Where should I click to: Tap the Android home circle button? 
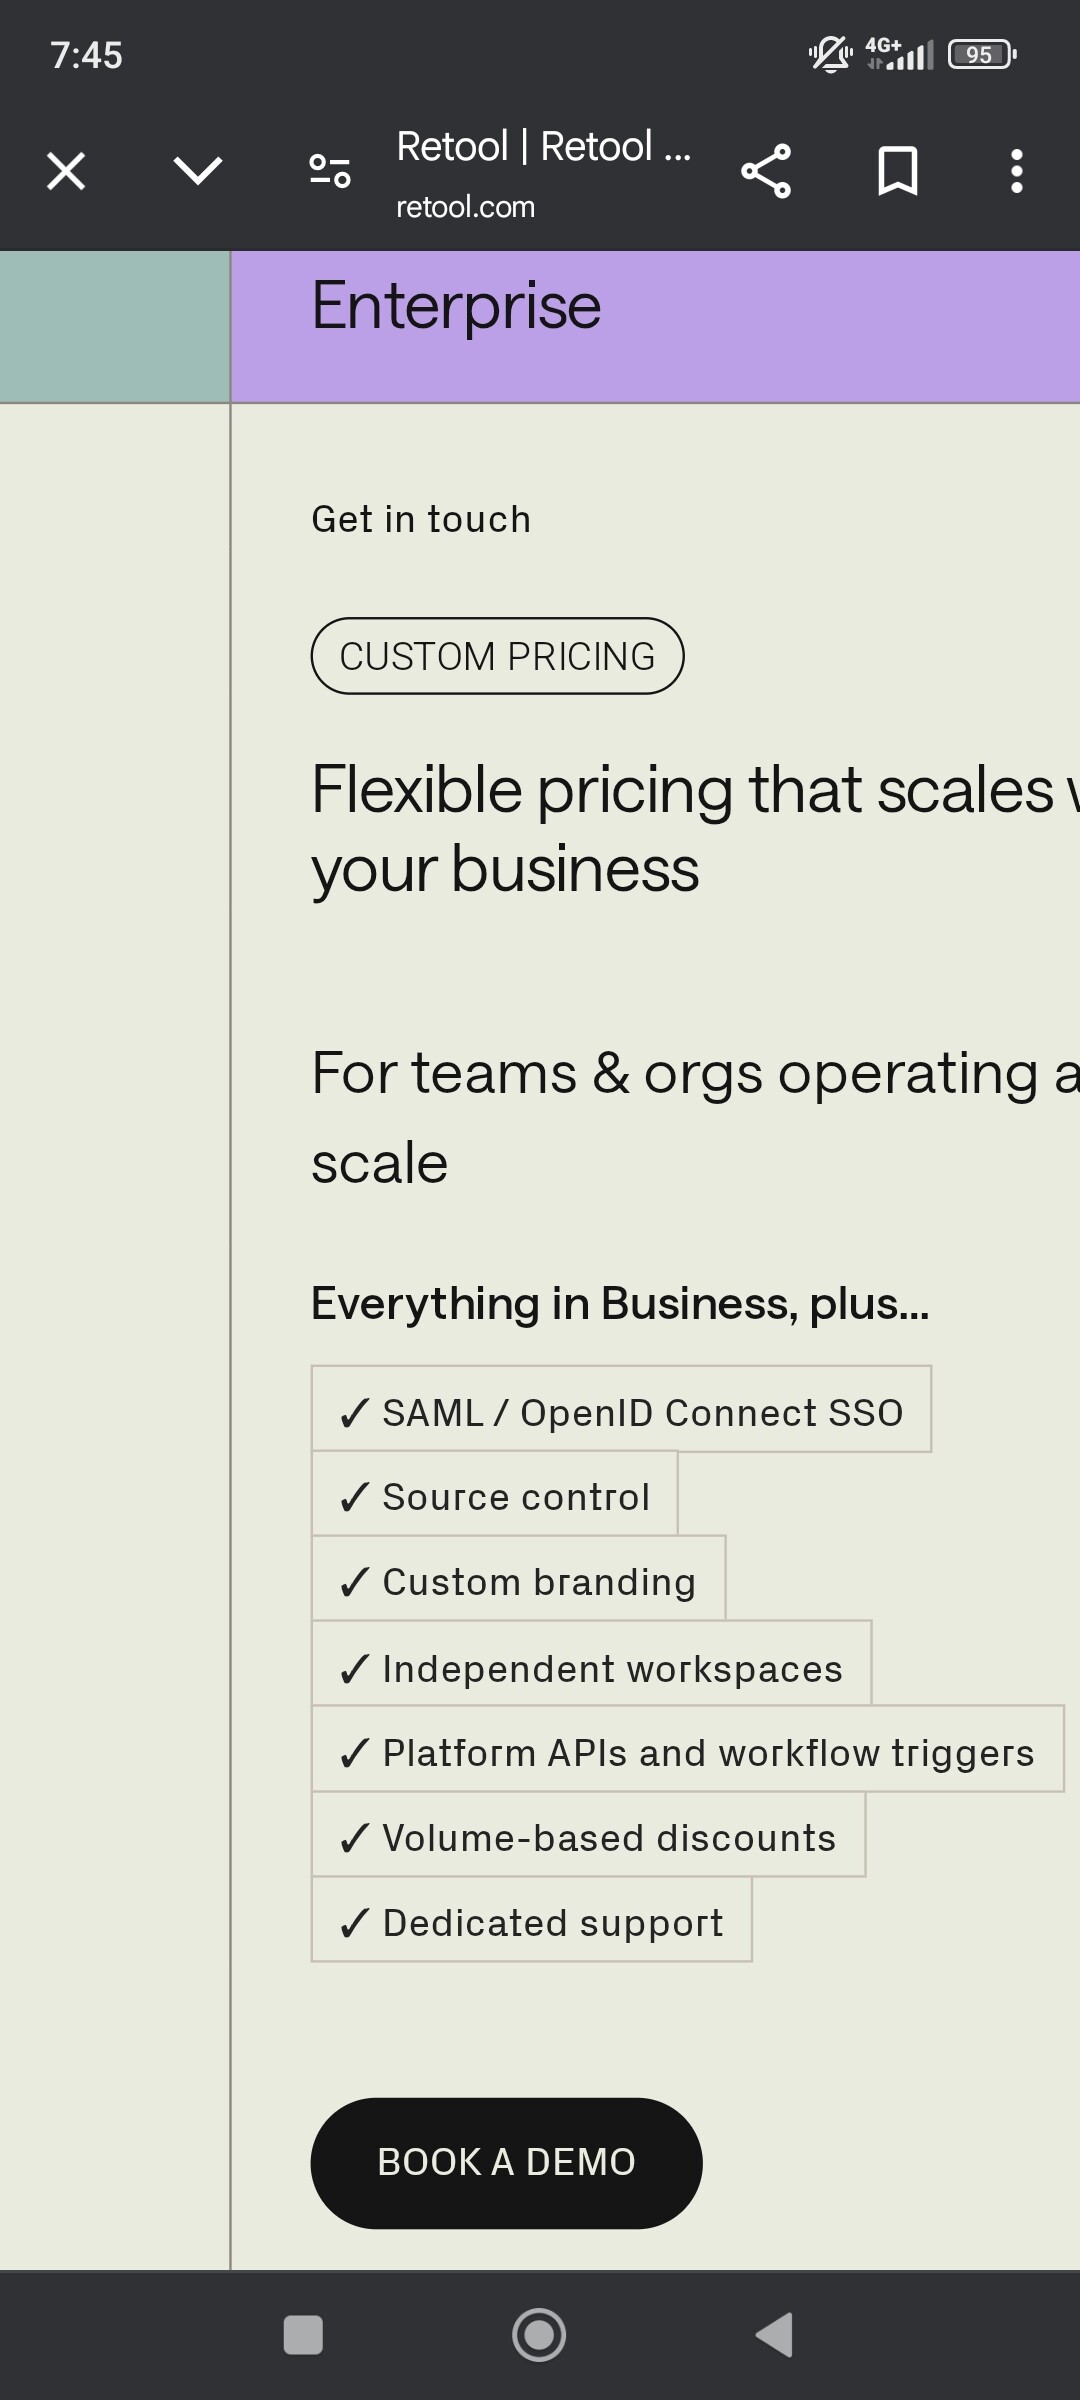point(539,2335)
